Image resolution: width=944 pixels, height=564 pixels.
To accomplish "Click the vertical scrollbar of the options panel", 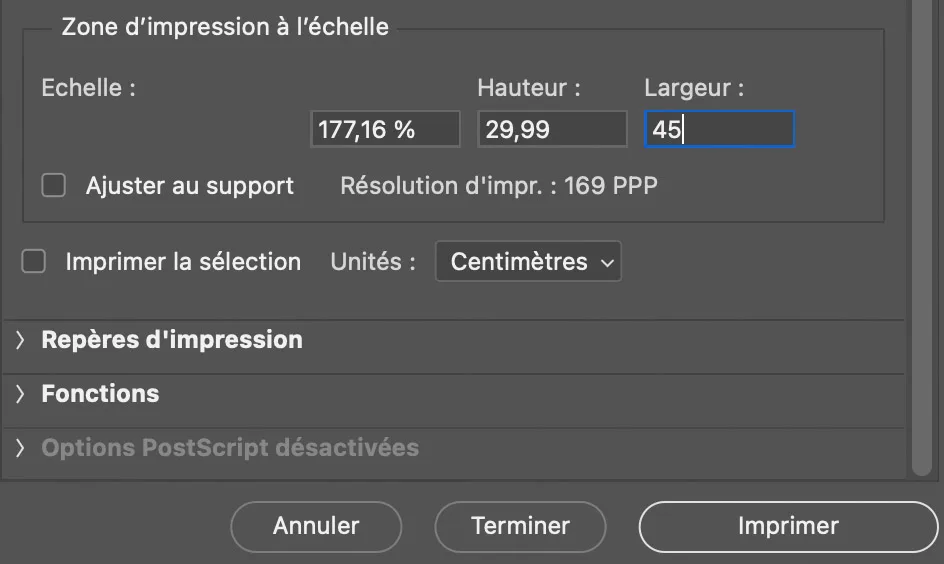I will point(922,240).
